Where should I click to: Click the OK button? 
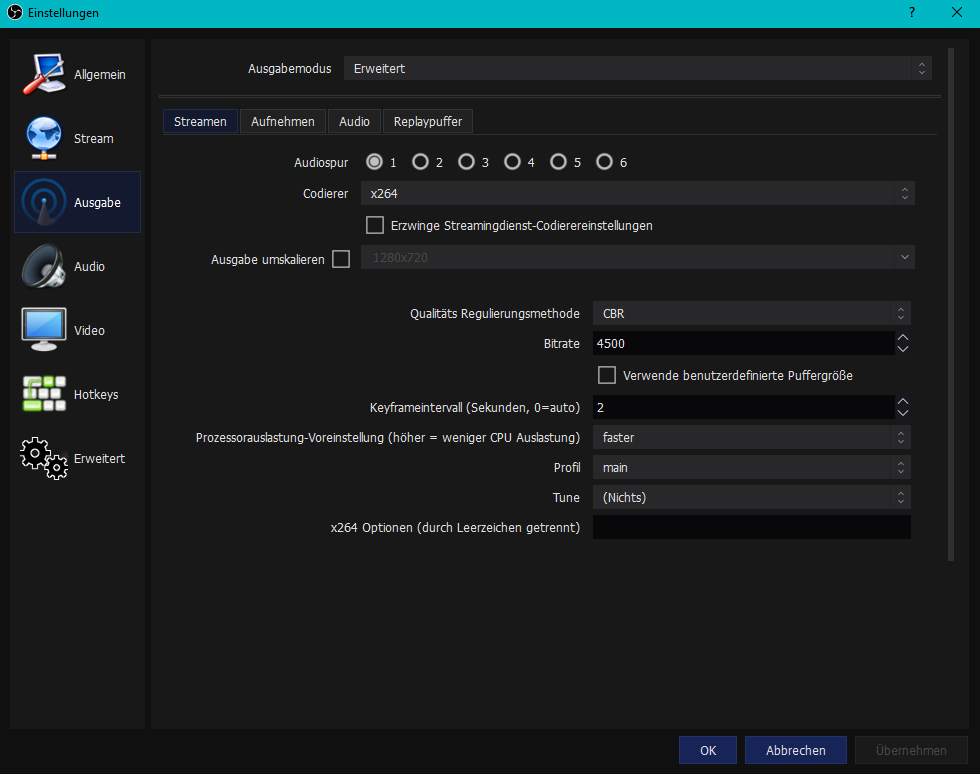tap(708, 750)
